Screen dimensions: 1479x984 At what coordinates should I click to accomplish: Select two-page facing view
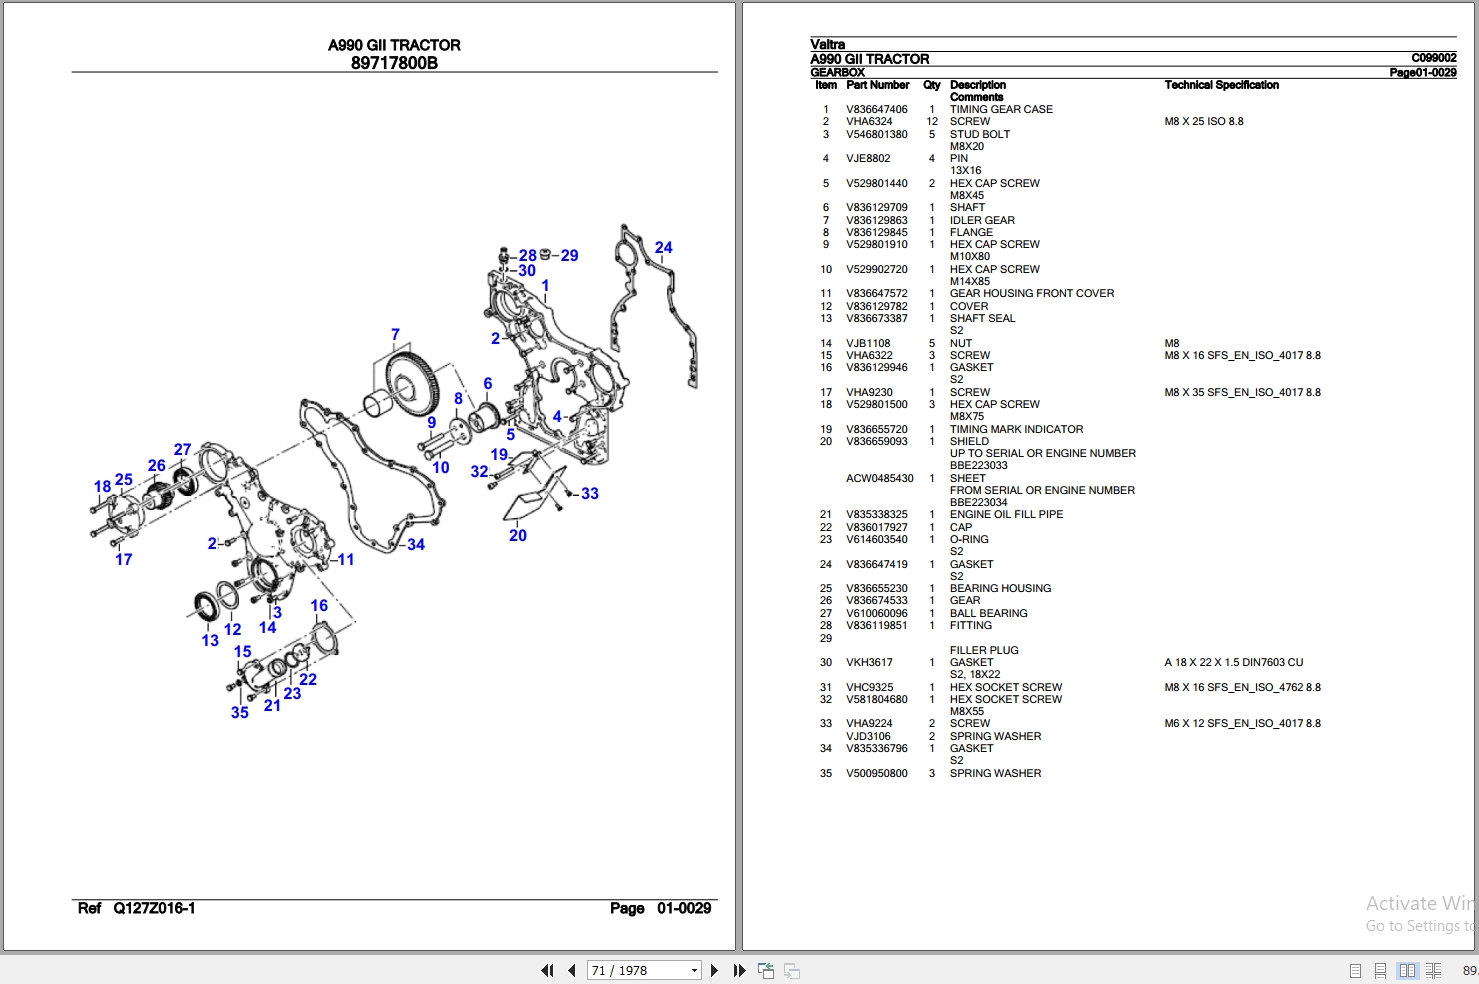pos(1407,970)
